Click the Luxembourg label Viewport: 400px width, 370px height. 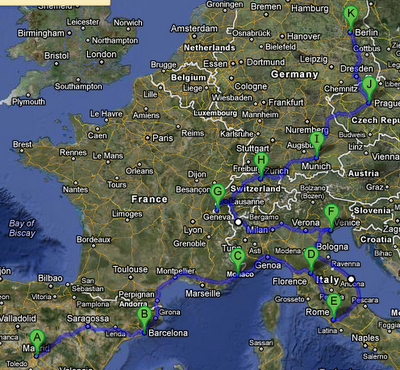[215, 113]
